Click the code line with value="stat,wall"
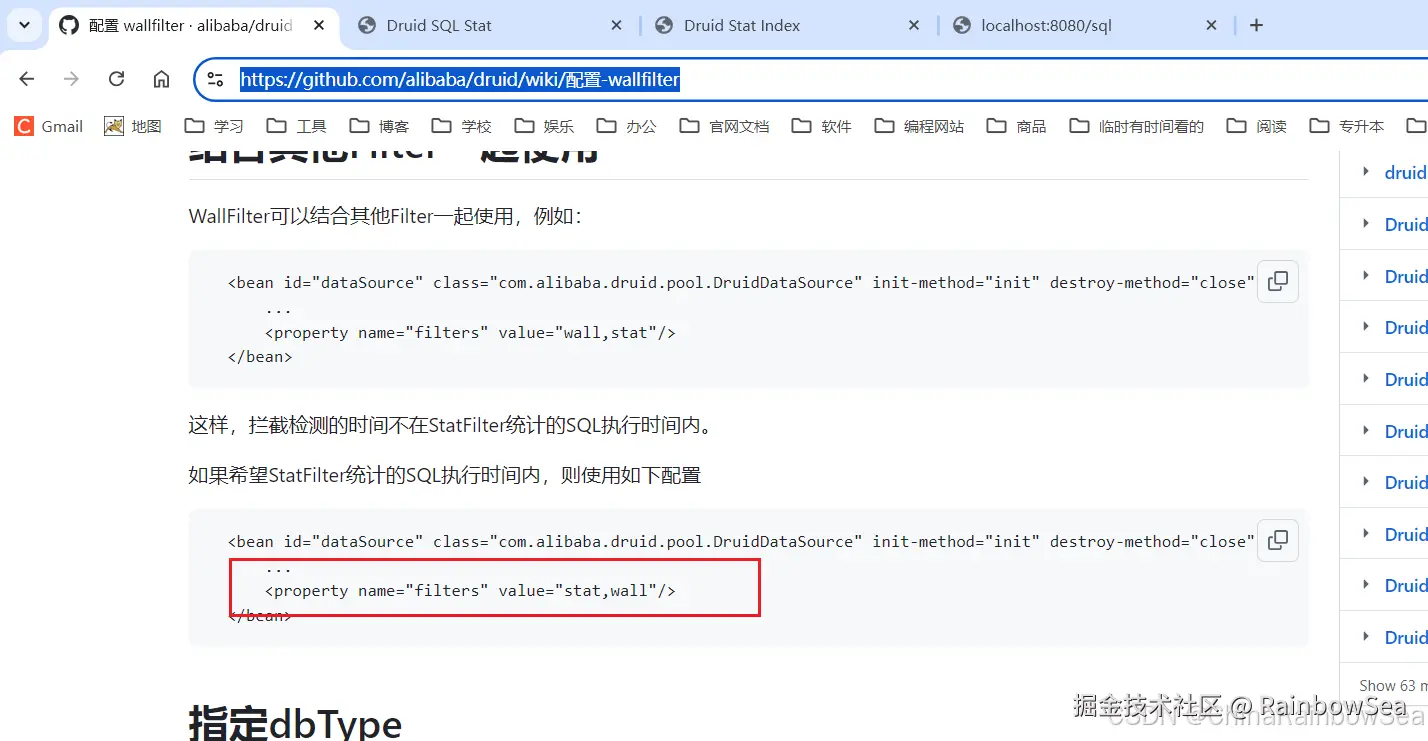Image resolution: width=1428 pixels, height=741 pixels. (470, 590)
